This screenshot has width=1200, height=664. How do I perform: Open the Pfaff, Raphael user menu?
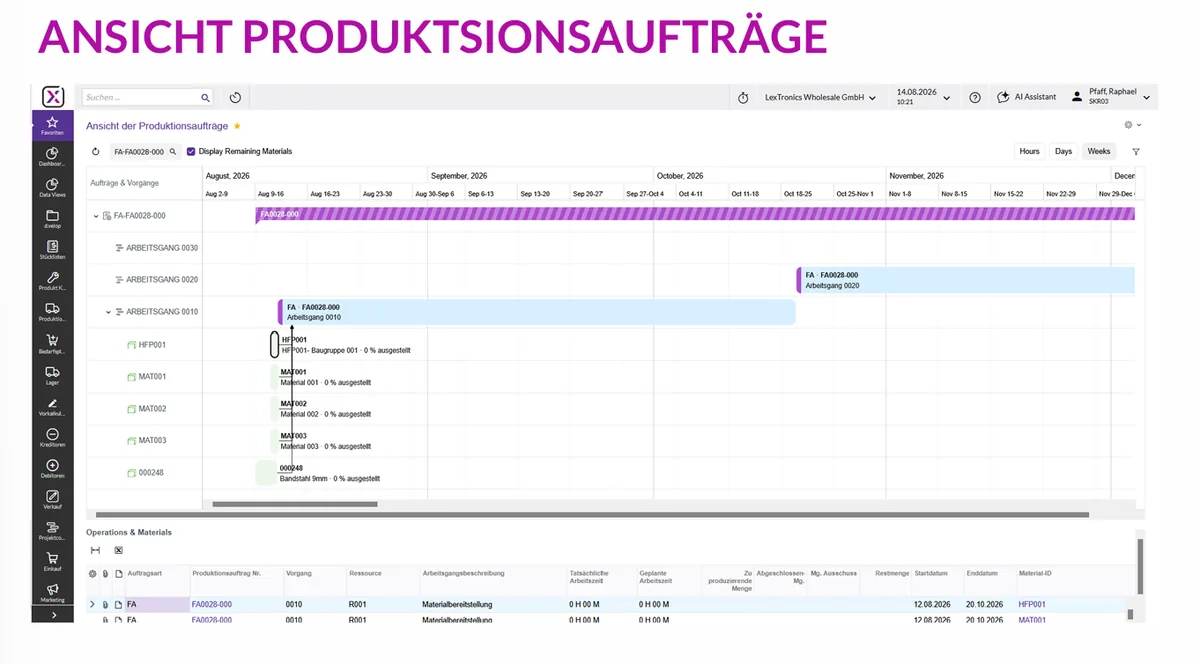1110,97
